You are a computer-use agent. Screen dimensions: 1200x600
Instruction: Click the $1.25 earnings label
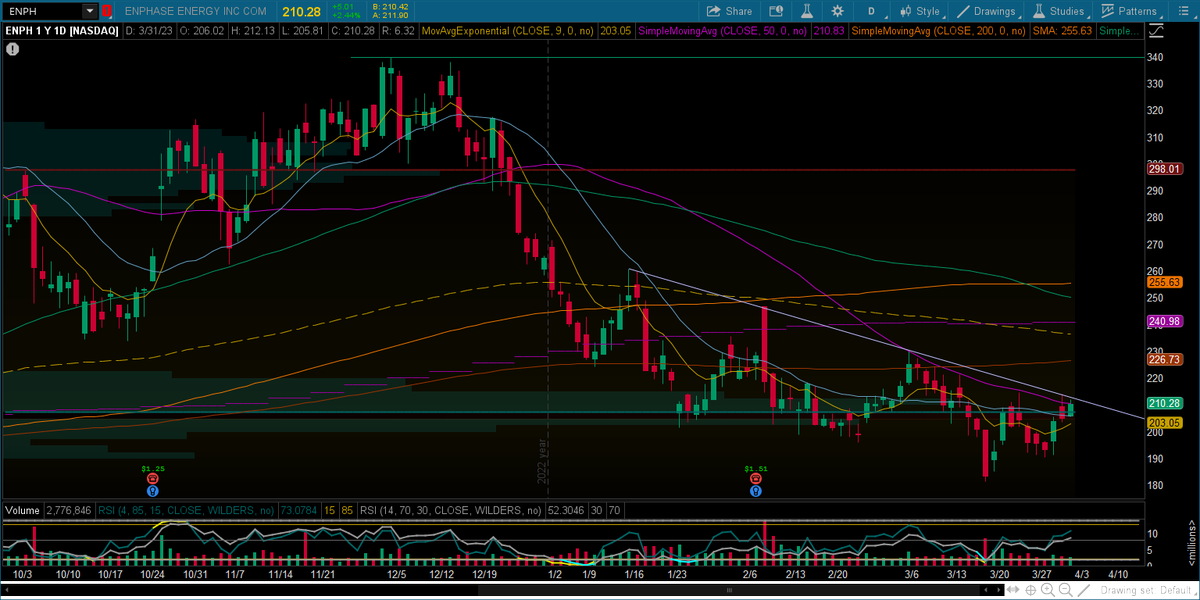152,468
